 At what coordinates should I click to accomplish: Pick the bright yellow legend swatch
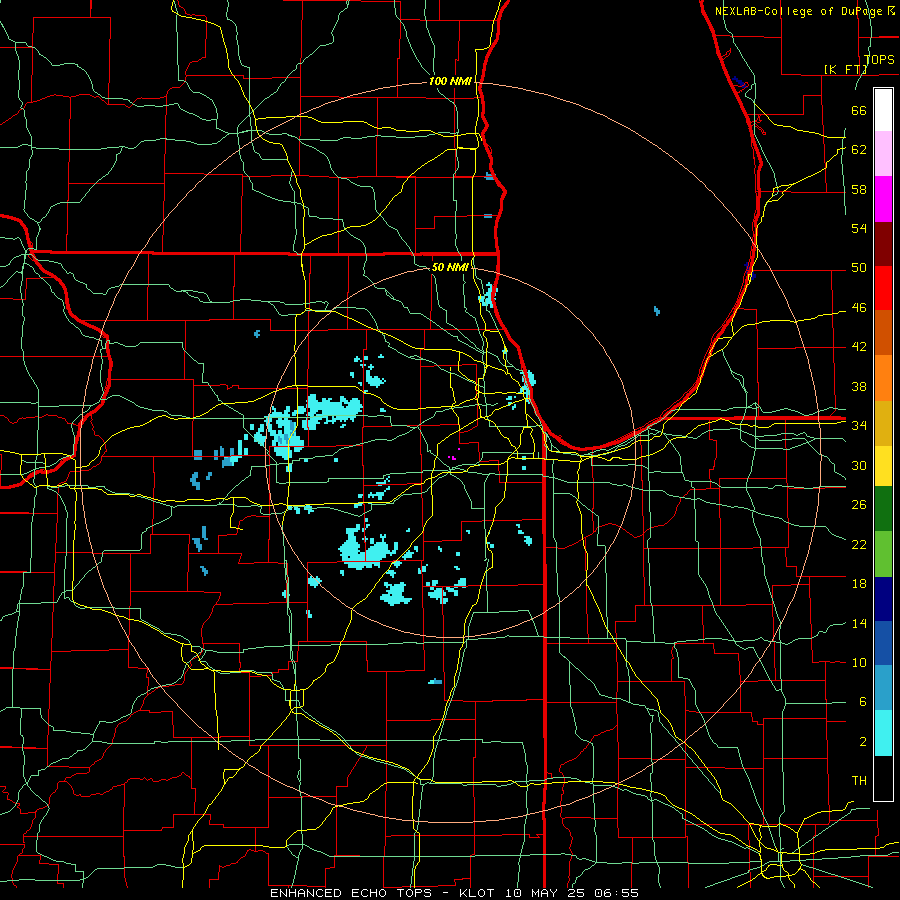(x=883, y=466)
